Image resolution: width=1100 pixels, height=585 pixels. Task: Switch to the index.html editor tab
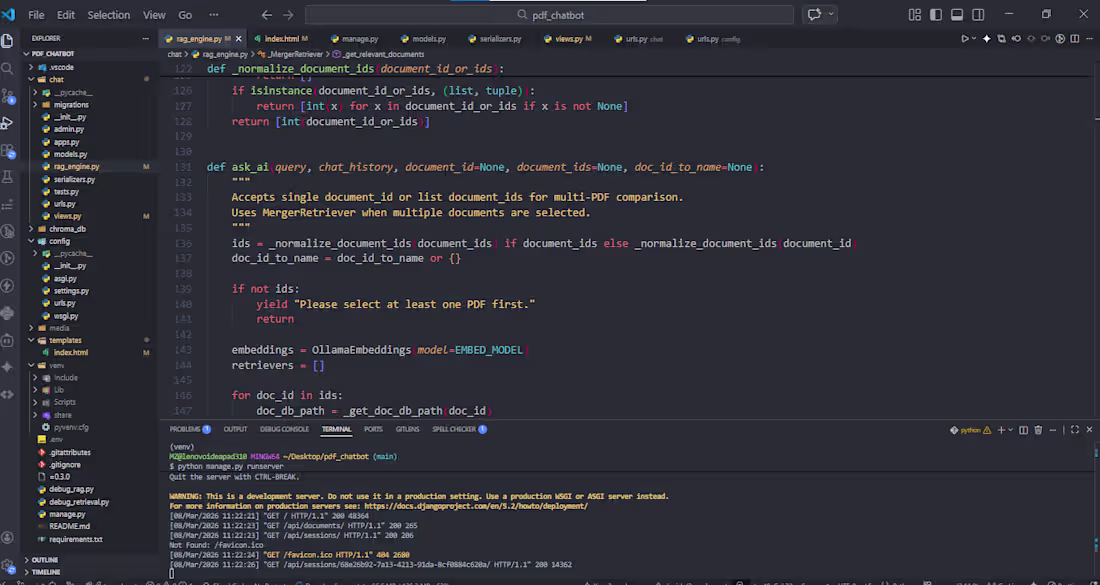pos(281,39)
